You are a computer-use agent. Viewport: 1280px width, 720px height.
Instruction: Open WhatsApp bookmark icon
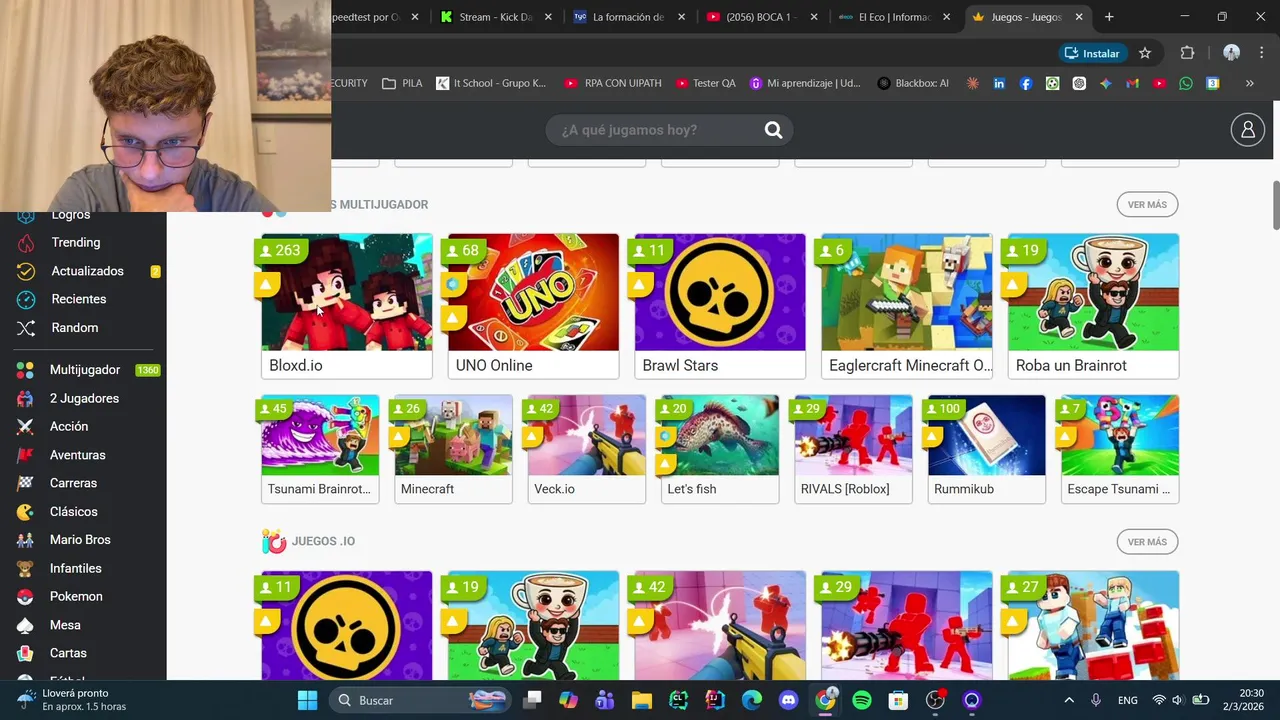click(x=1186, y=84)
